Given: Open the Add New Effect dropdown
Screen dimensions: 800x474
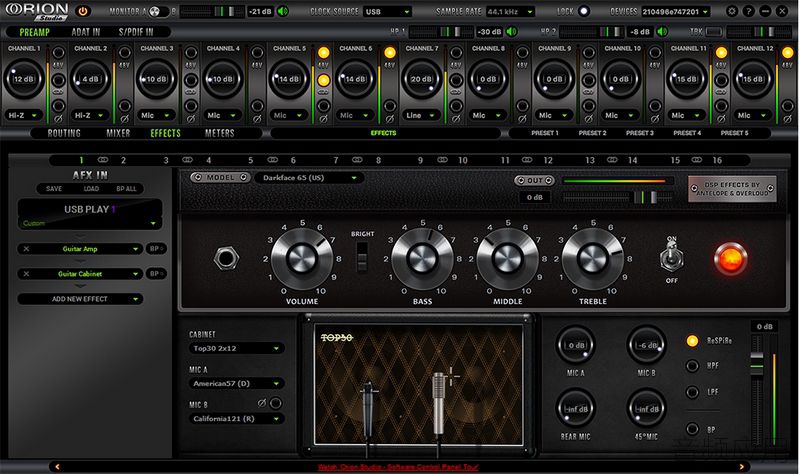Looking at the screenshot, I should pos(80,299).
